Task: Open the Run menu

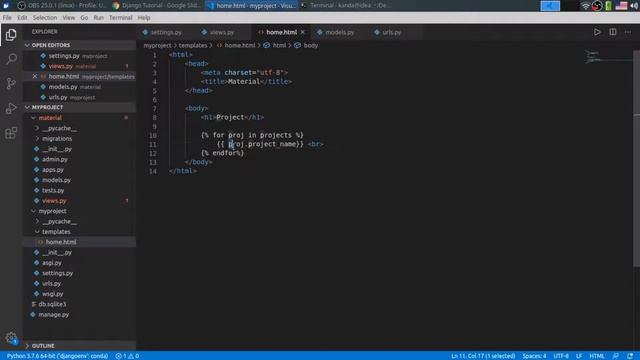Action: tap(98, 18)
